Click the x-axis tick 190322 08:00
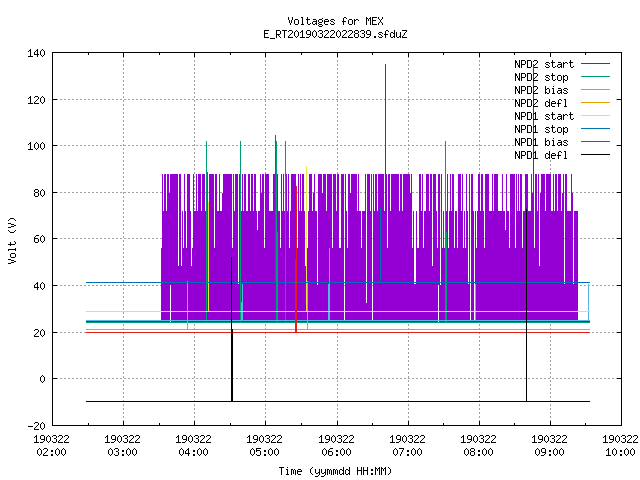Screen dimensions: 640x480 point(478,446)
